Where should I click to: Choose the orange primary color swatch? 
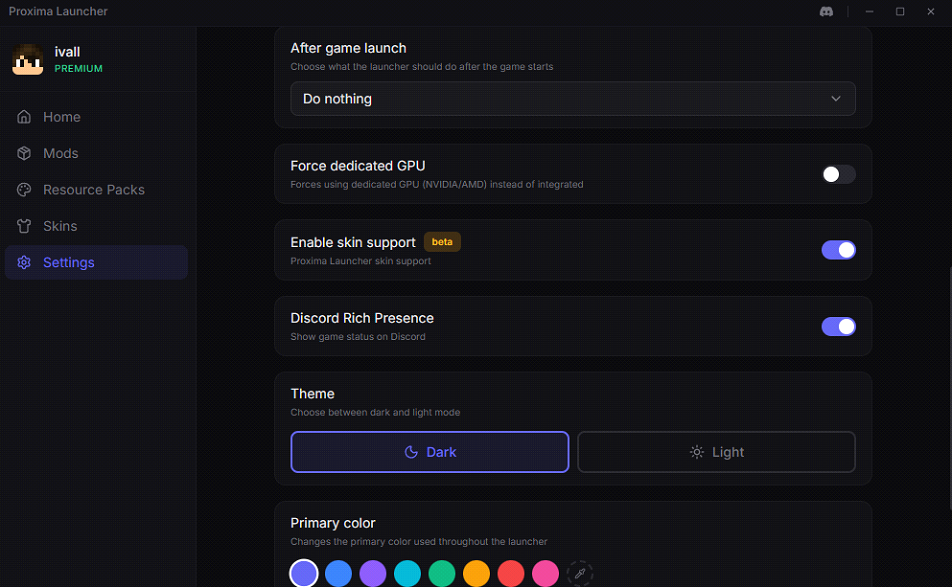click(477, 573)
